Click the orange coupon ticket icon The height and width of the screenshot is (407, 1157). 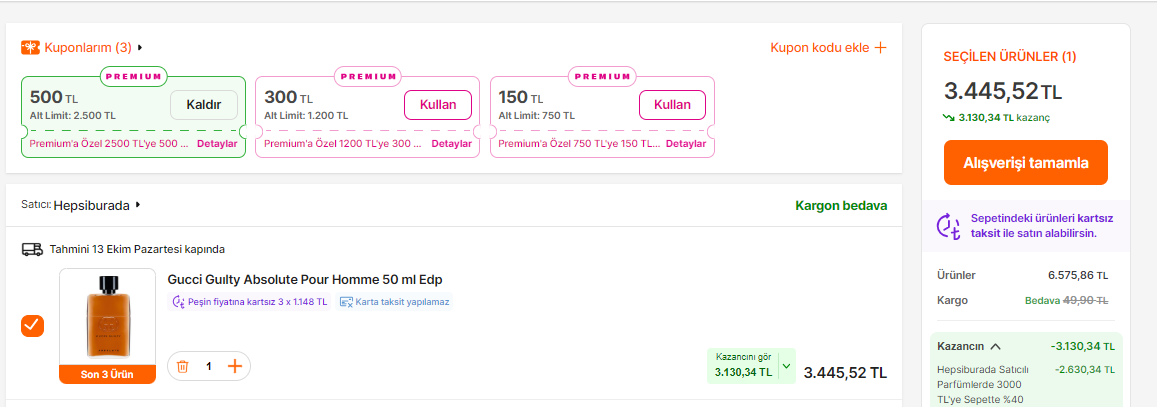coord(30,47)
